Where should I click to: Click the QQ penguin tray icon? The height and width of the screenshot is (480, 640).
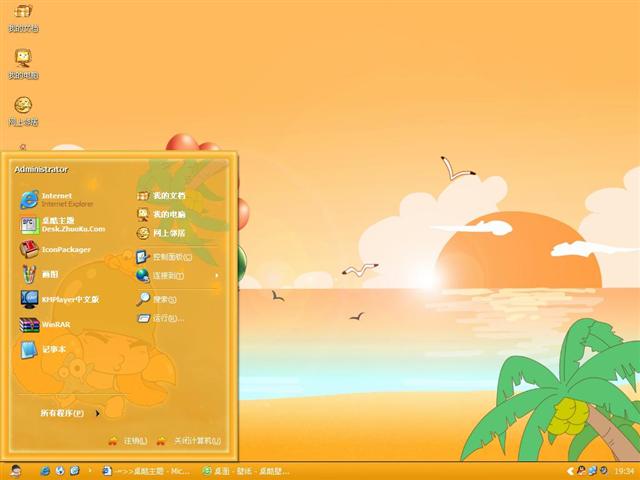click(582, 471)
